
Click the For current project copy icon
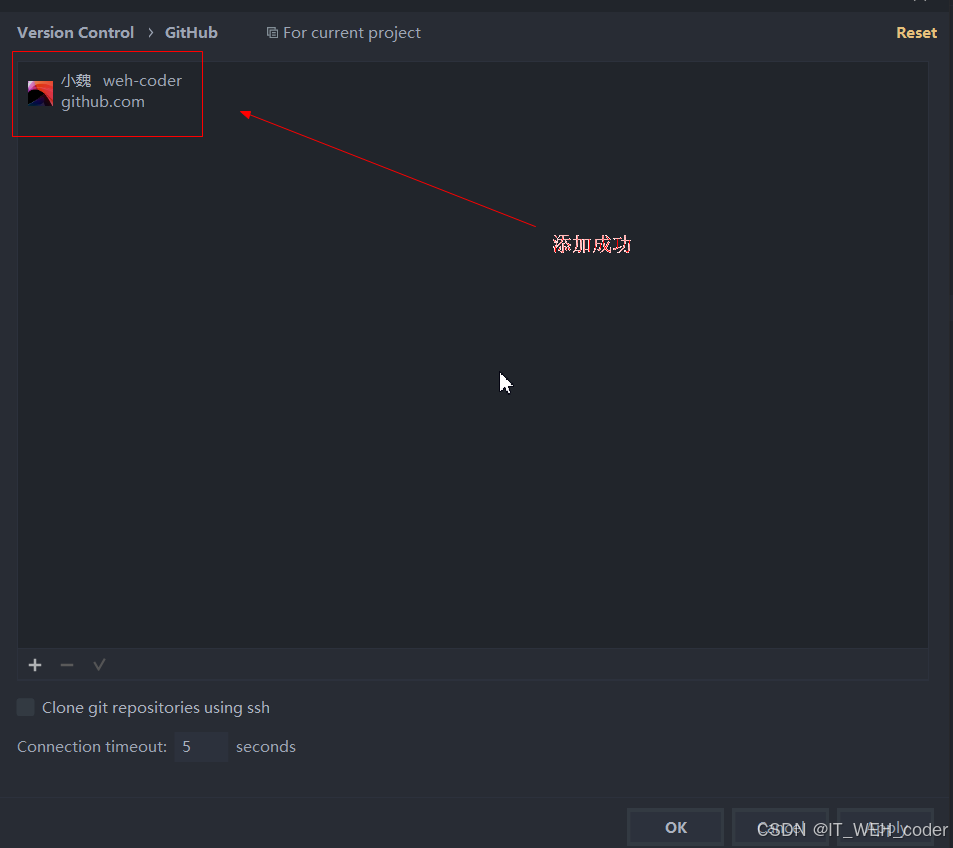click(272, 33)
